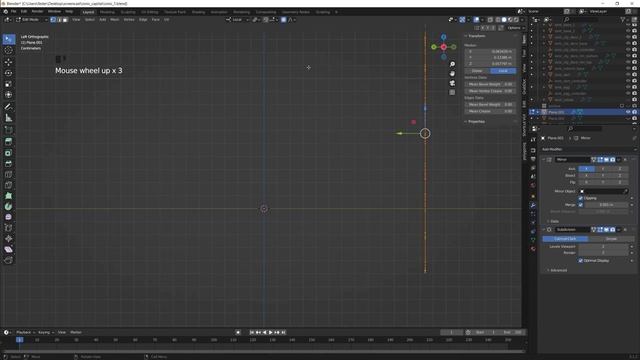
Task: Enable face select mode
Action: tap(65, 20)
